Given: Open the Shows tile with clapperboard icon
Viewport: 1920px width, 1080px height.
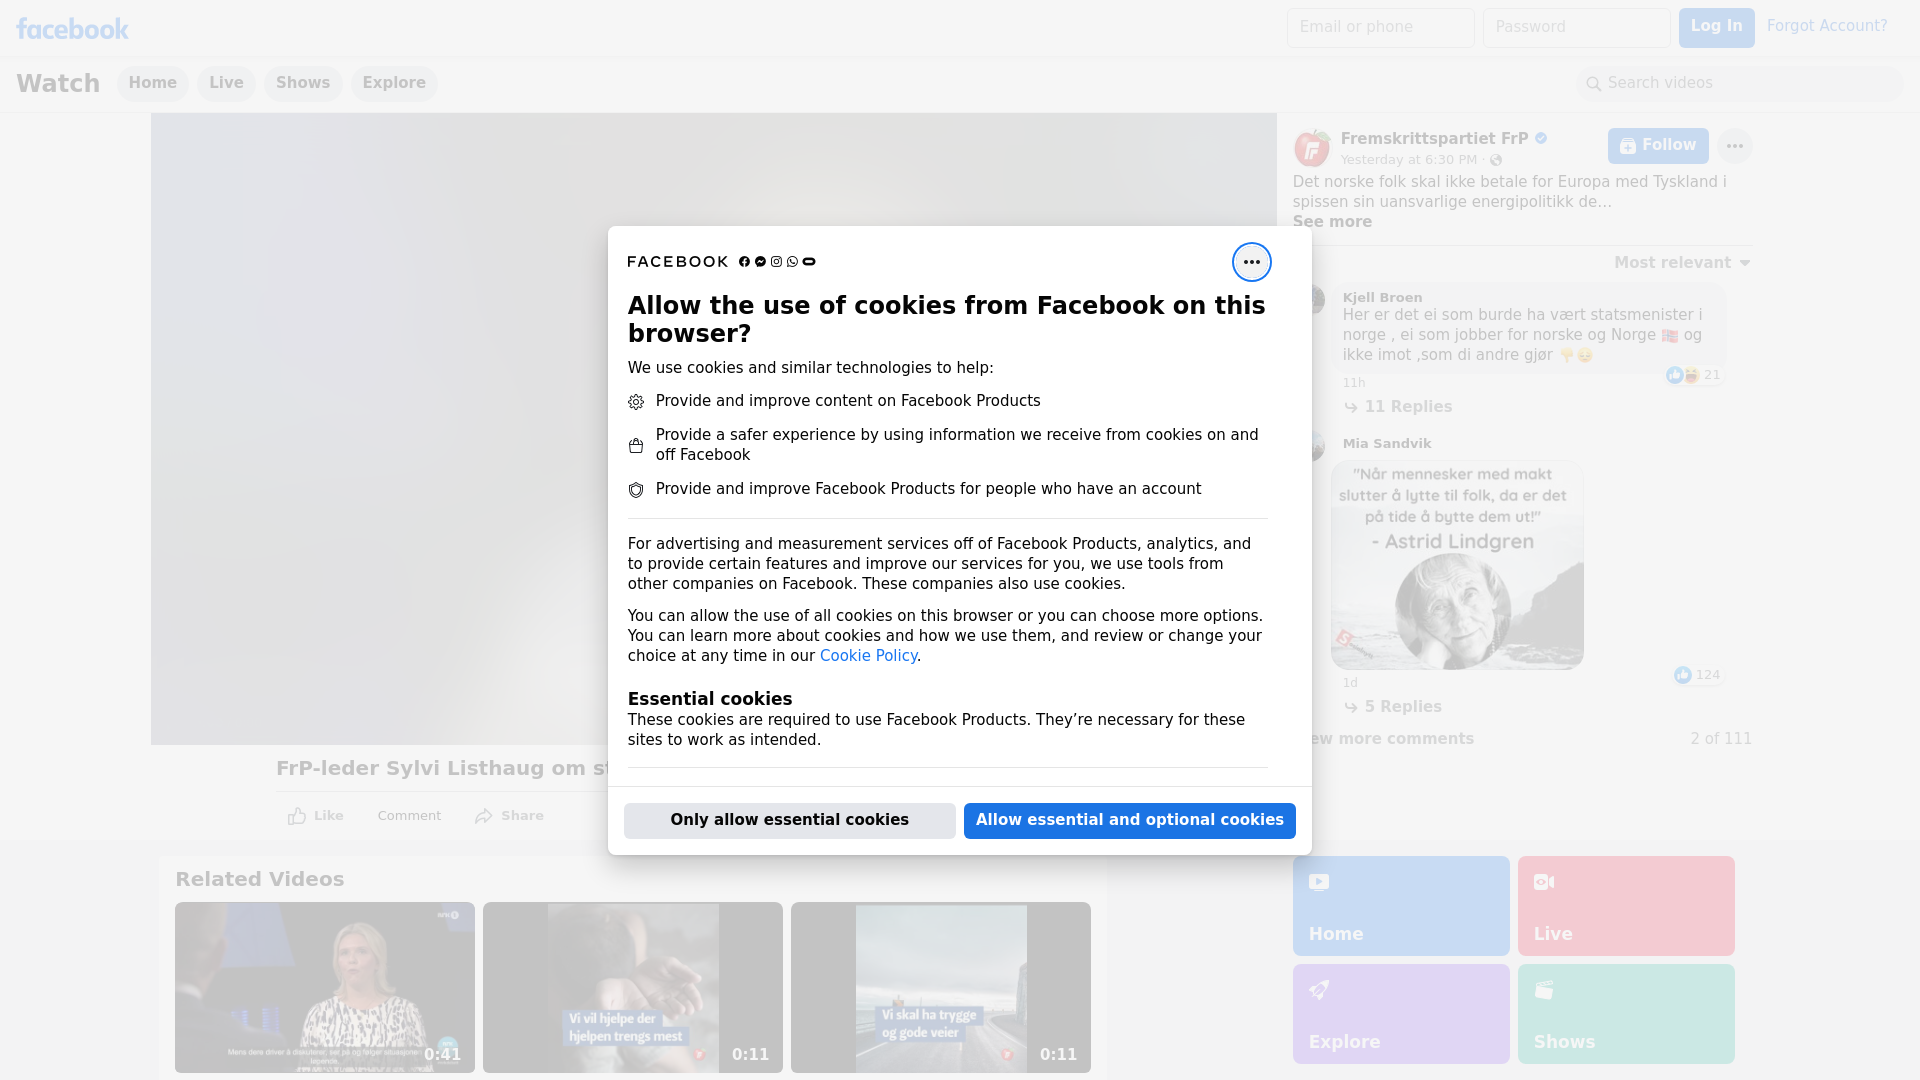Looking at the screenshot, I should (1625, 1013).
